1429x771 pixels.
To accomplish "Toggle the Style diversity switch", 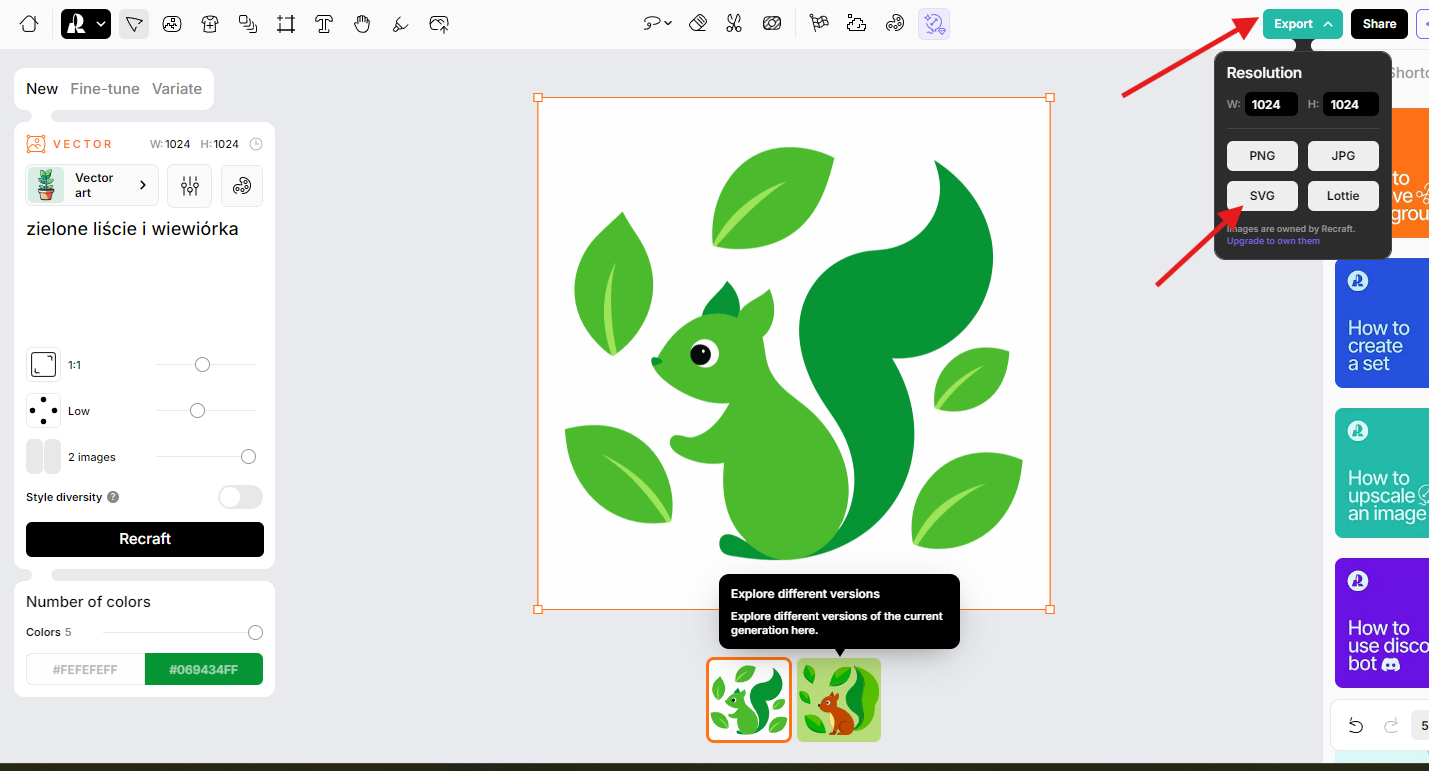I will point(241,497).
